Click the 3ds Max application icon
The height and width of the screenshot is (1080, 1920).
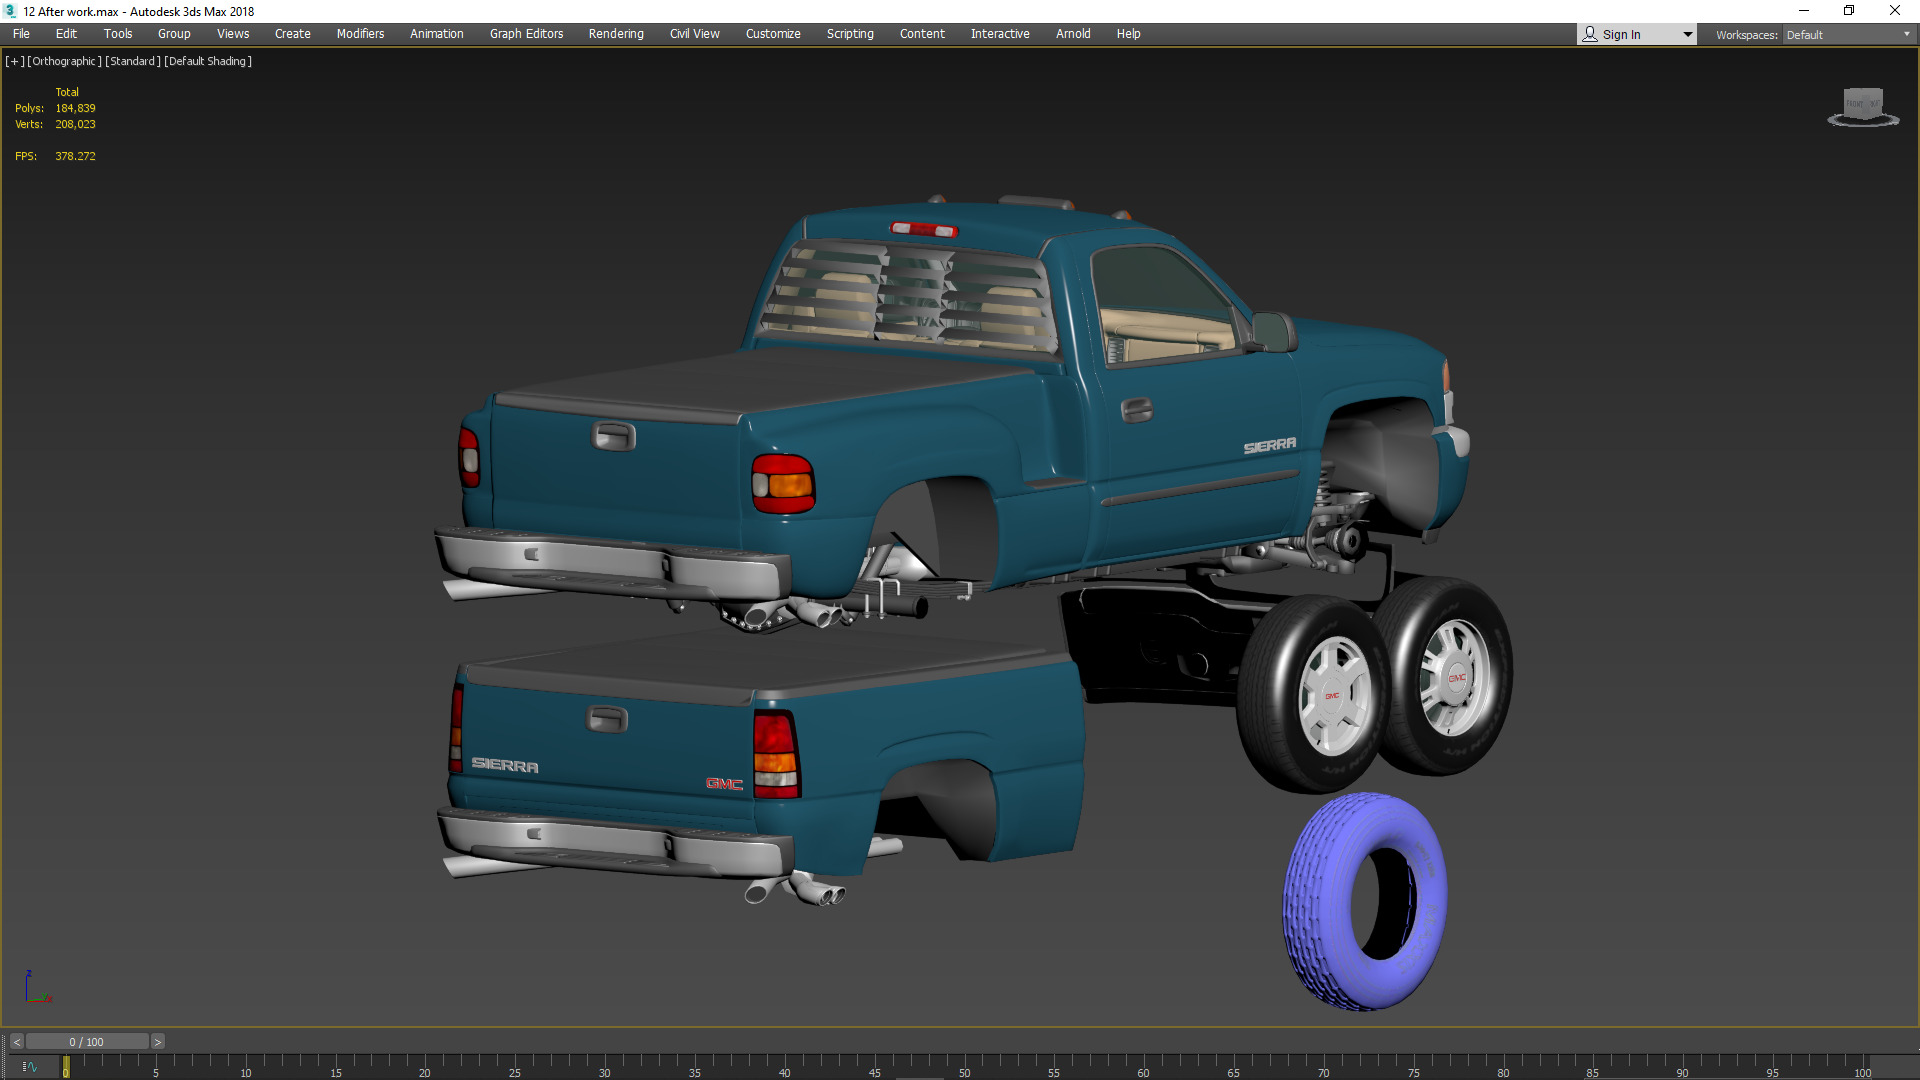tap(10, 11)
